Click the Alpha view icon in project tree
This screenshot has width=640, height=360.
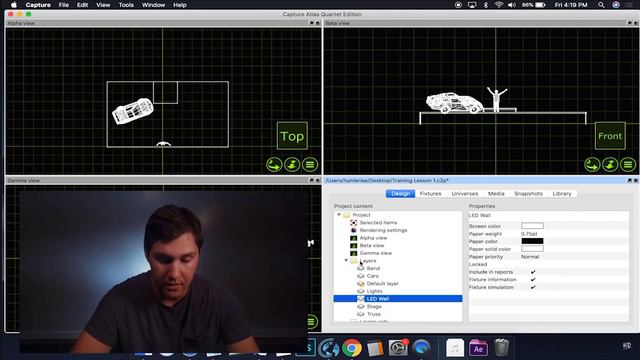click(353, 238)
